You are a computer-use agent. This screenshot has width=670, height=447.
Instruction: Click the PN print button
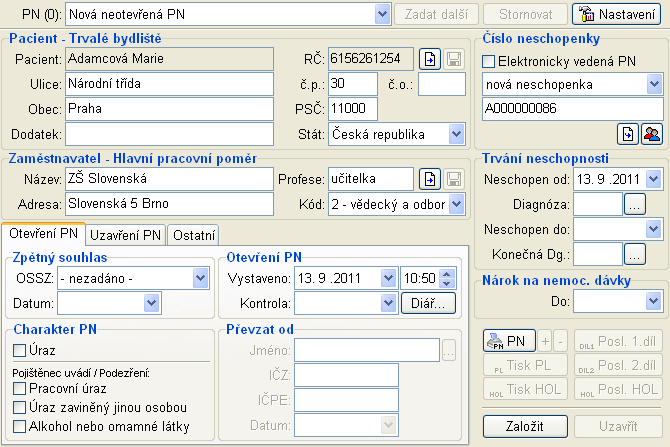[x=509, y=341]
